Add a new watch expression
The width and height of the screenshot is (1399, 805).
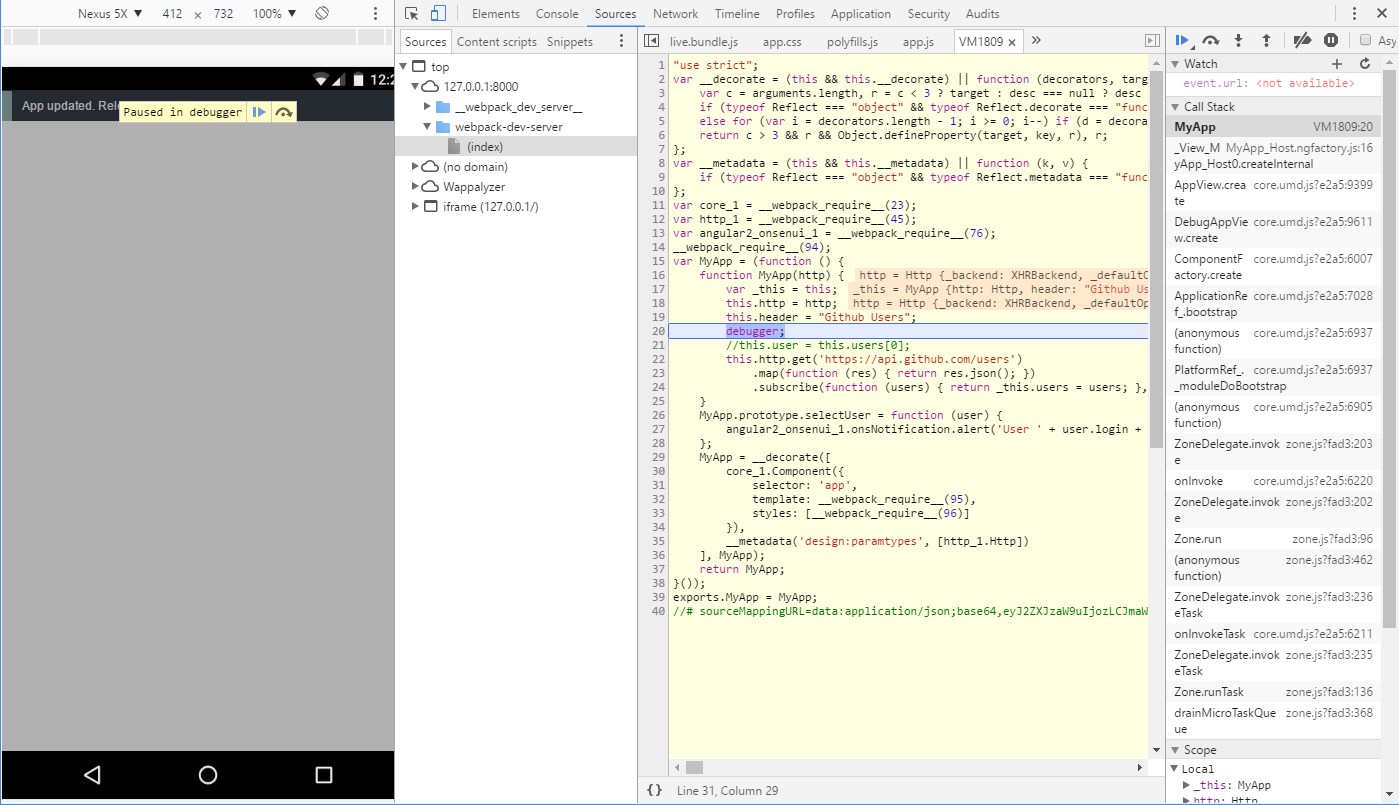[1337, 64]
